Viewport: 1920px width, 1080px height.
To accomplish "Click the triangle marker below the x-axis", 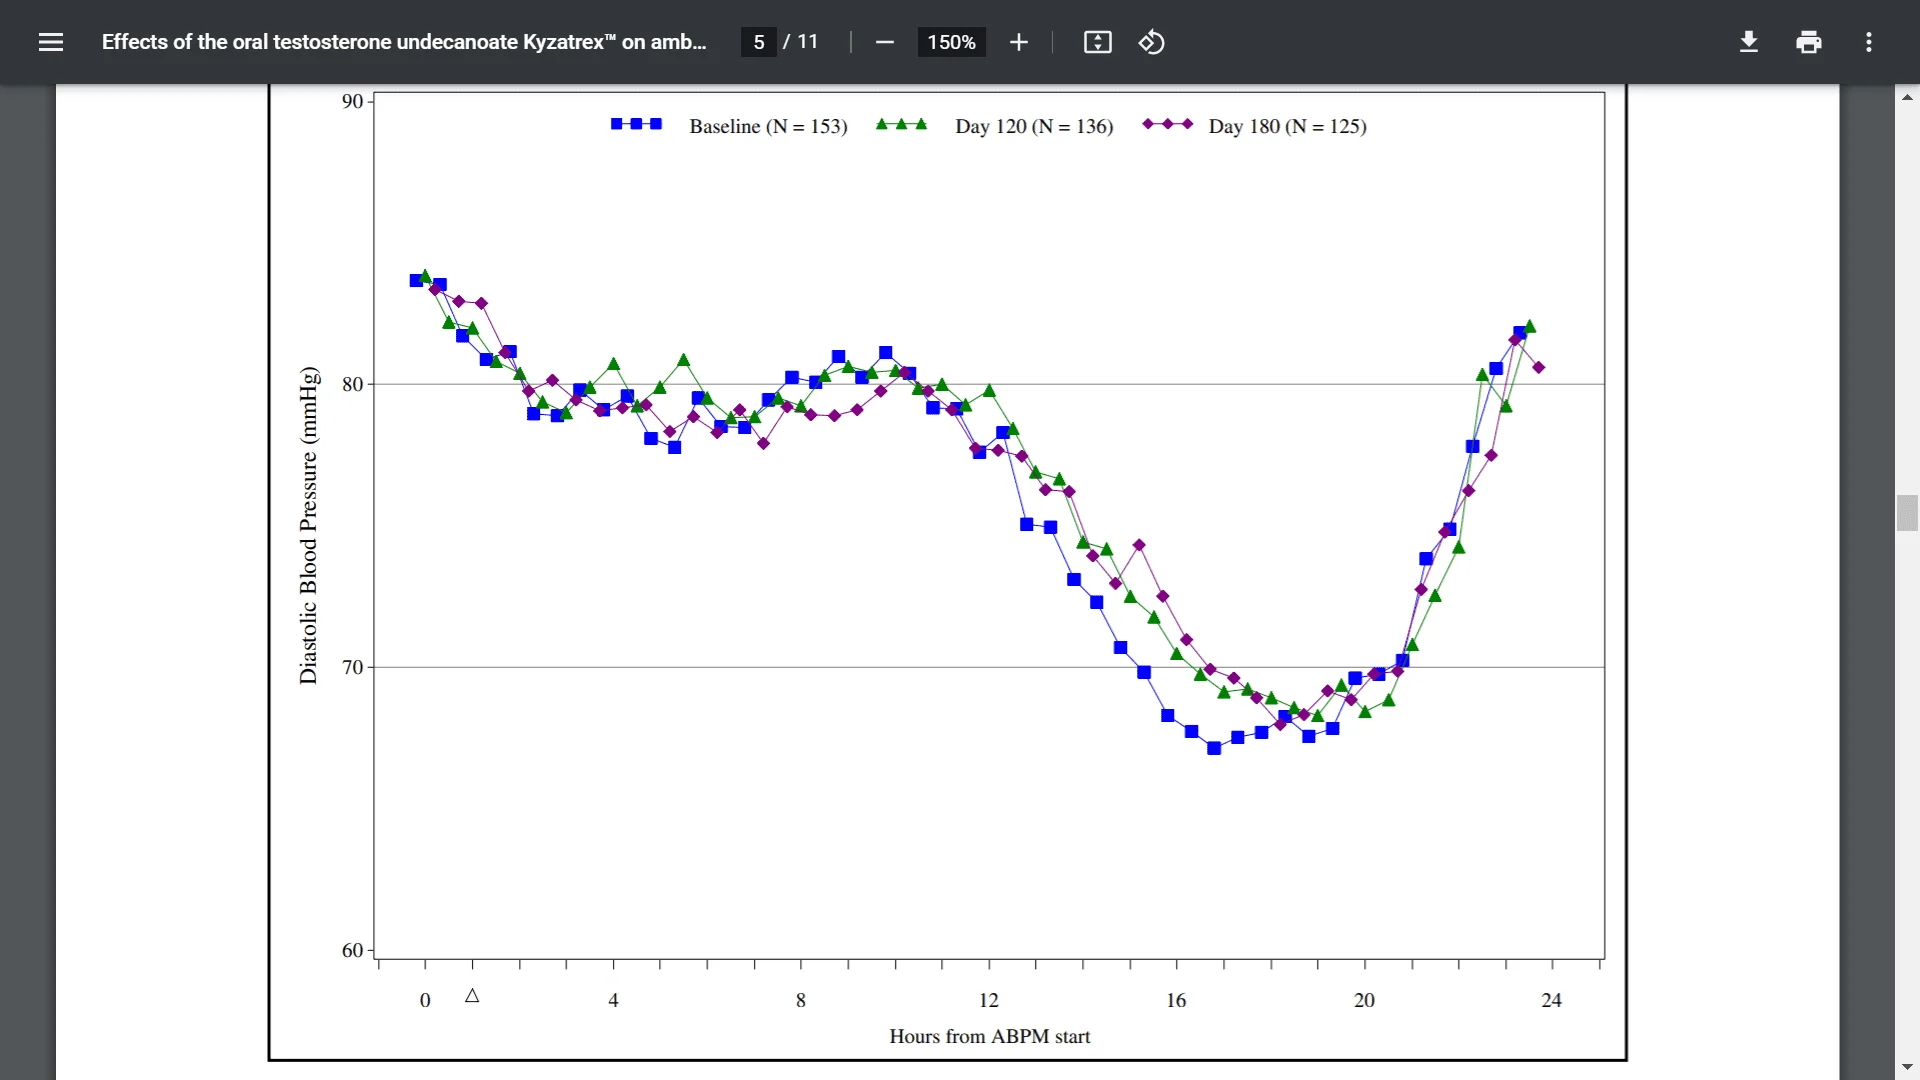I will point(472,996).
